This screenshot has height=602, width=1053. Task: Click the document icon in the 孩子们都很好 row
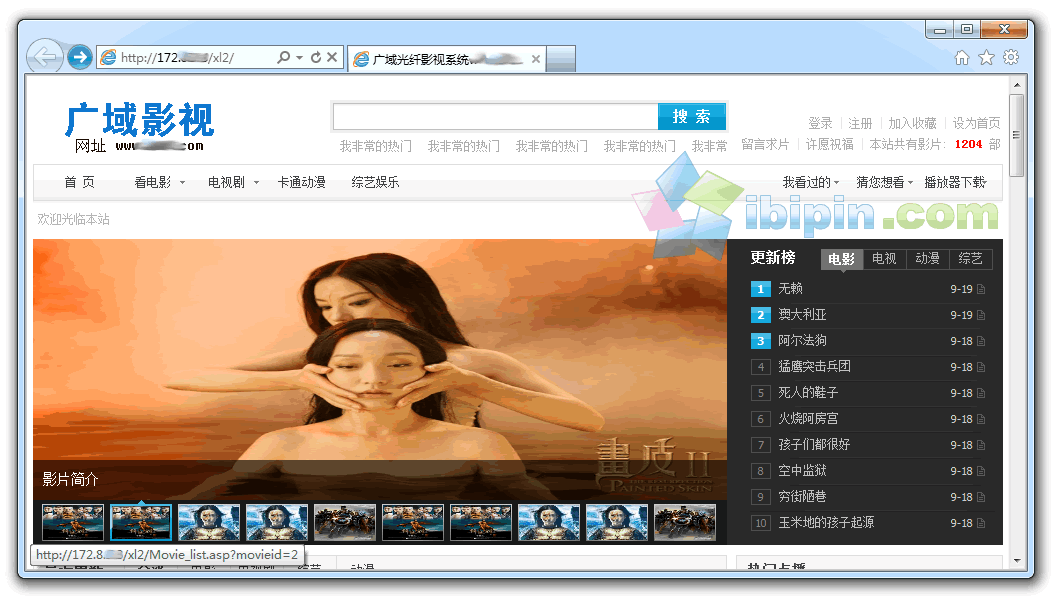[x=981, y=445]
